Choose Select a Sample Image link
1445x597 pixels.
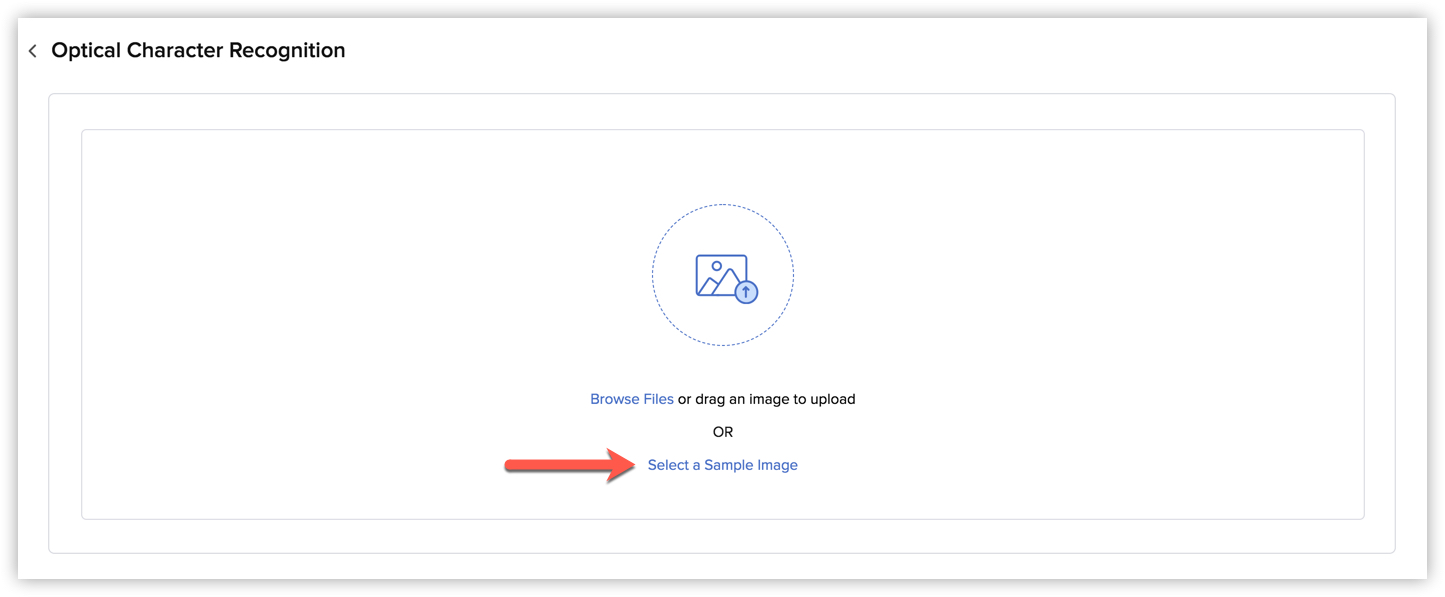(x=723, y=465)
